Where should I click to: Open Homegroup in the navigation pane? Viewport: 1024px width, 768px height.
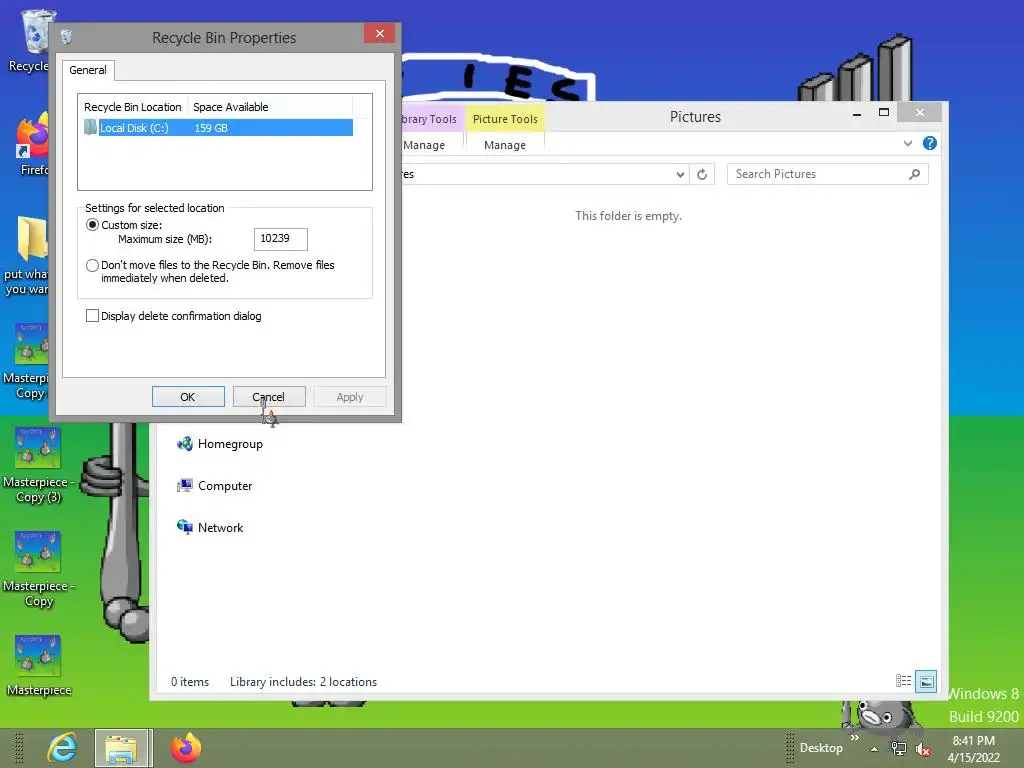(230, 444)
